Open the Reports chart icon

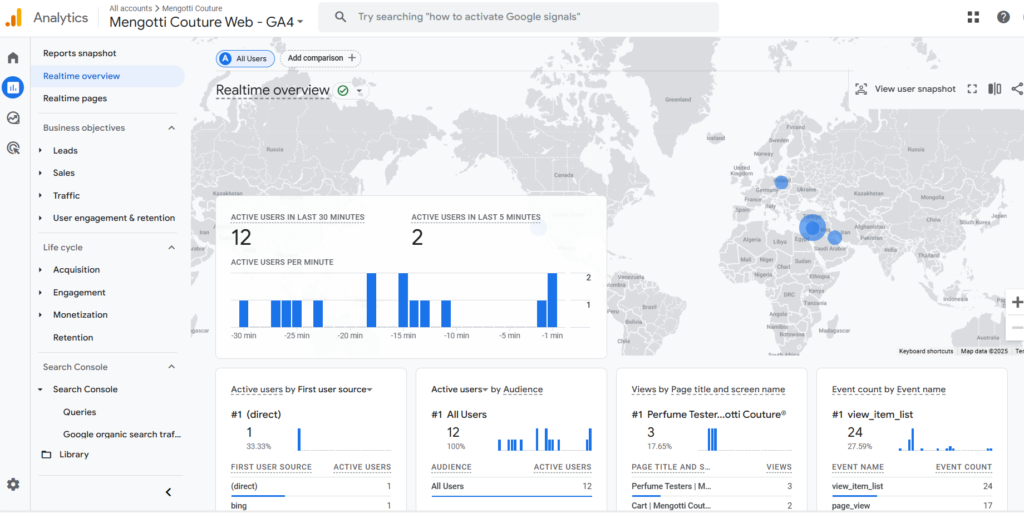pos(13,87)
